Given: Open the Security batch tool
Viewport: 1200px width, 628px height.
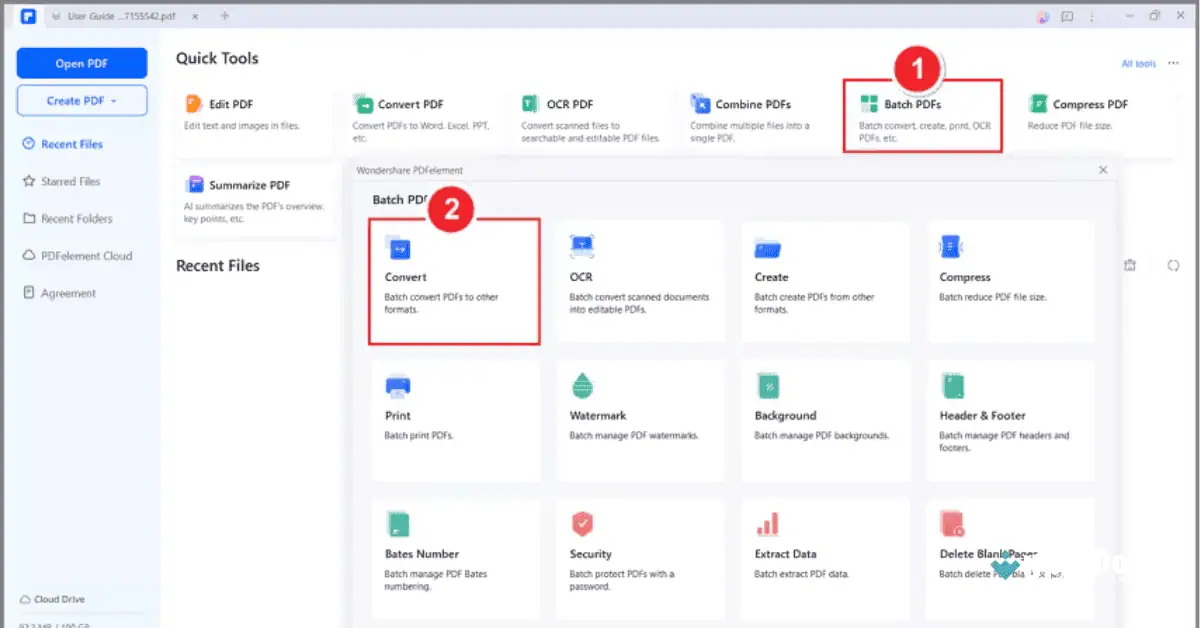Looking at the screenshot, I should 640,555.
